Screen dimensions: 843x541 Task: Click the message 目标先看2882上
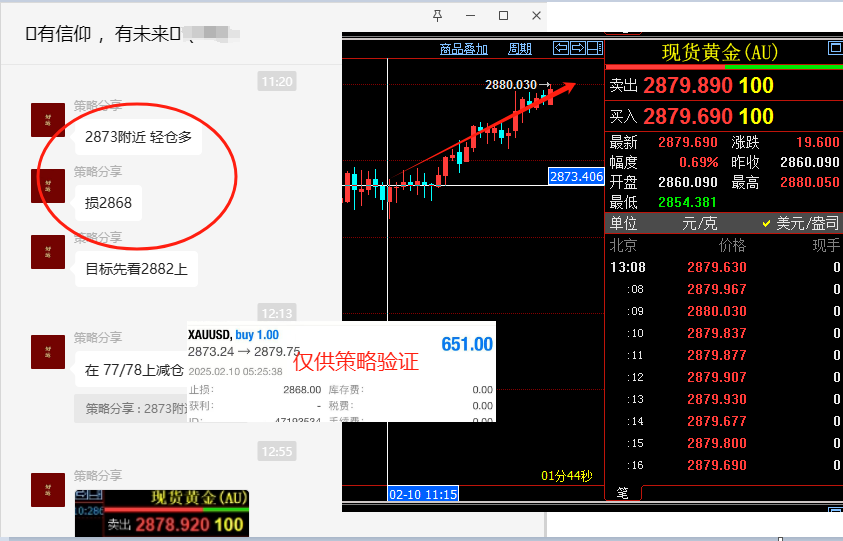[136, 269]
